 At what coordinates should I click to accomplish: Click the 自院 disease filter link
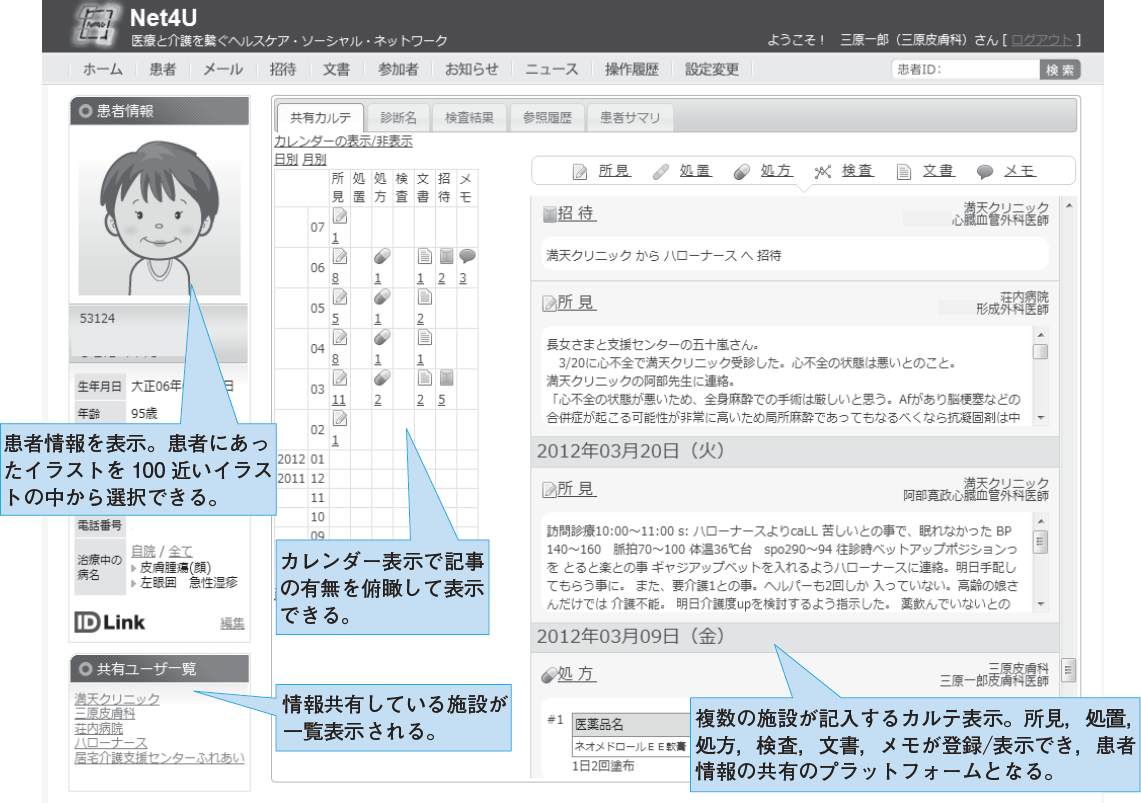tap(143, 551)
